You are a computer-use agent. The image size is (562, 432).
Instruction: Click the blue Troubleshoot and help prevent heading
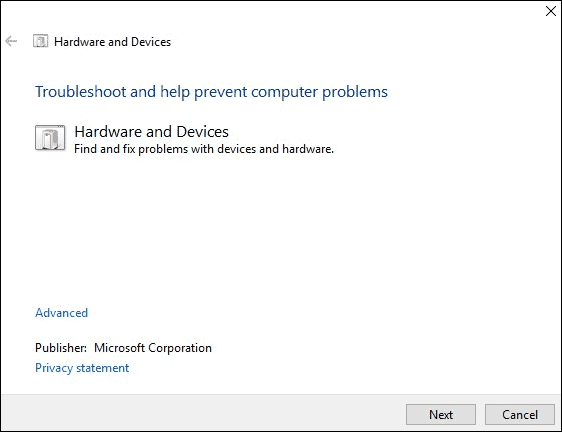click(211, 92)
